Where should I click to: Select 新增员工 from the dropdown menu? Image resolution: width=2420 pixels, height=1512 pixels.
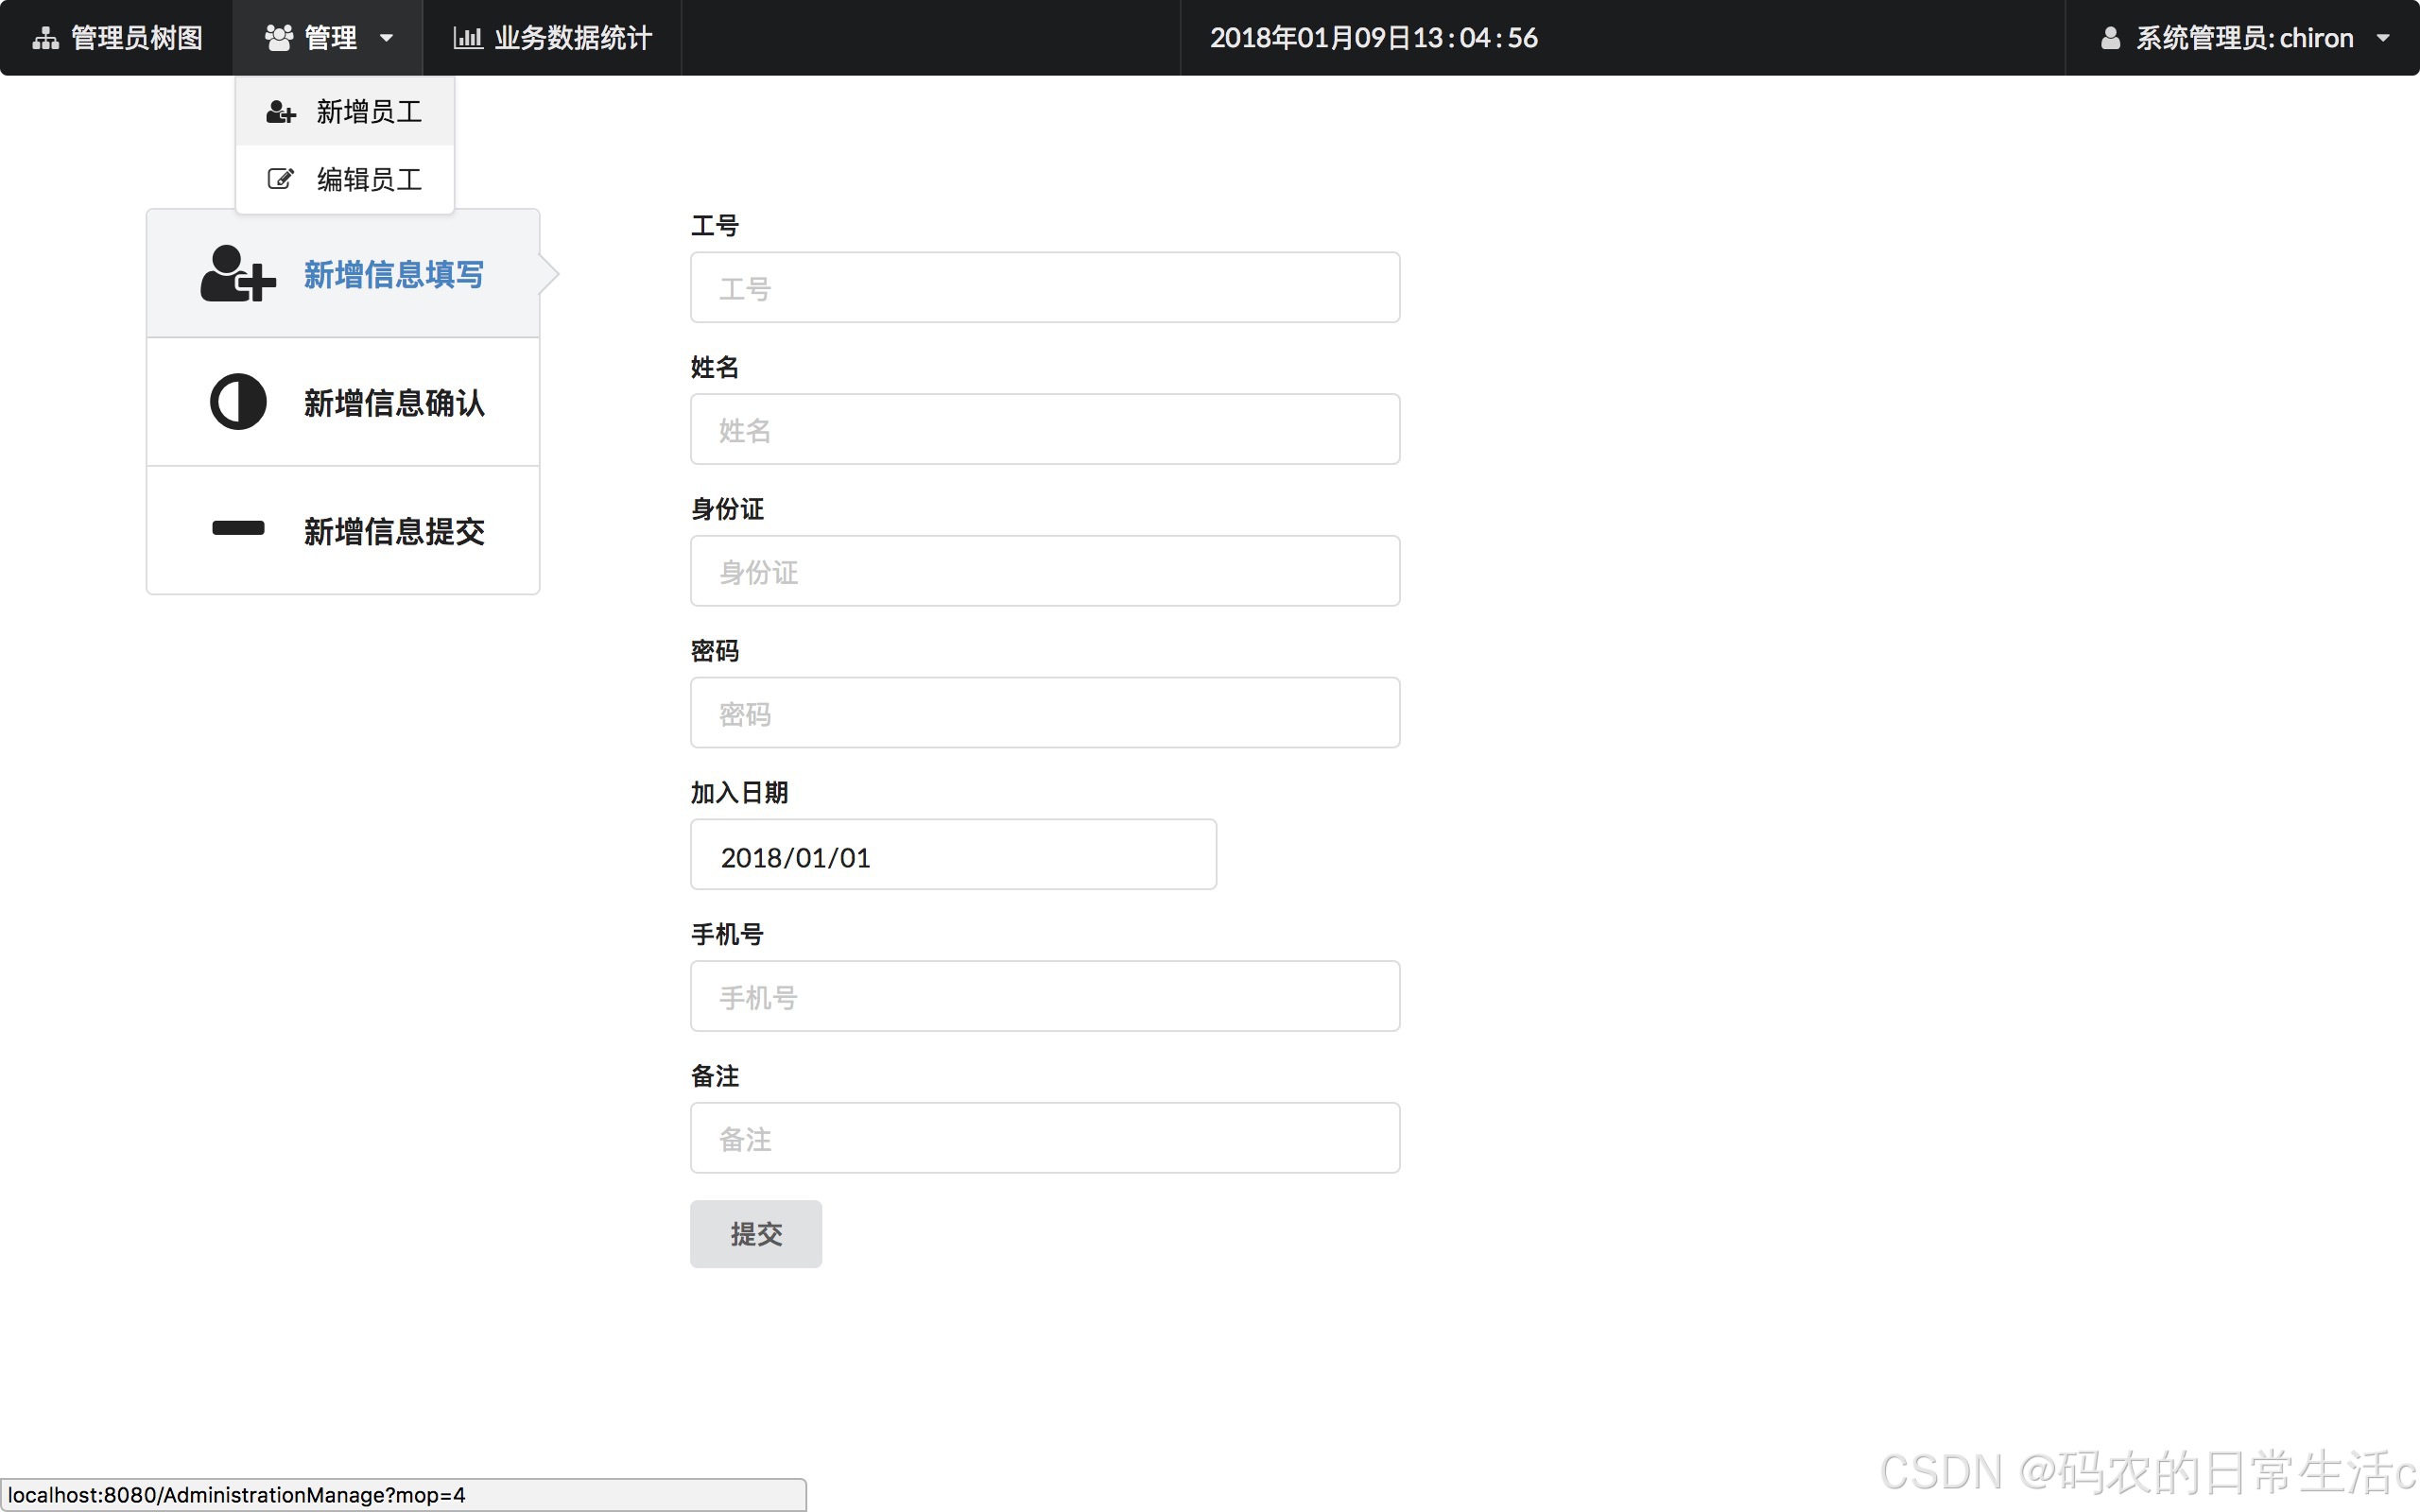(368, 111)
